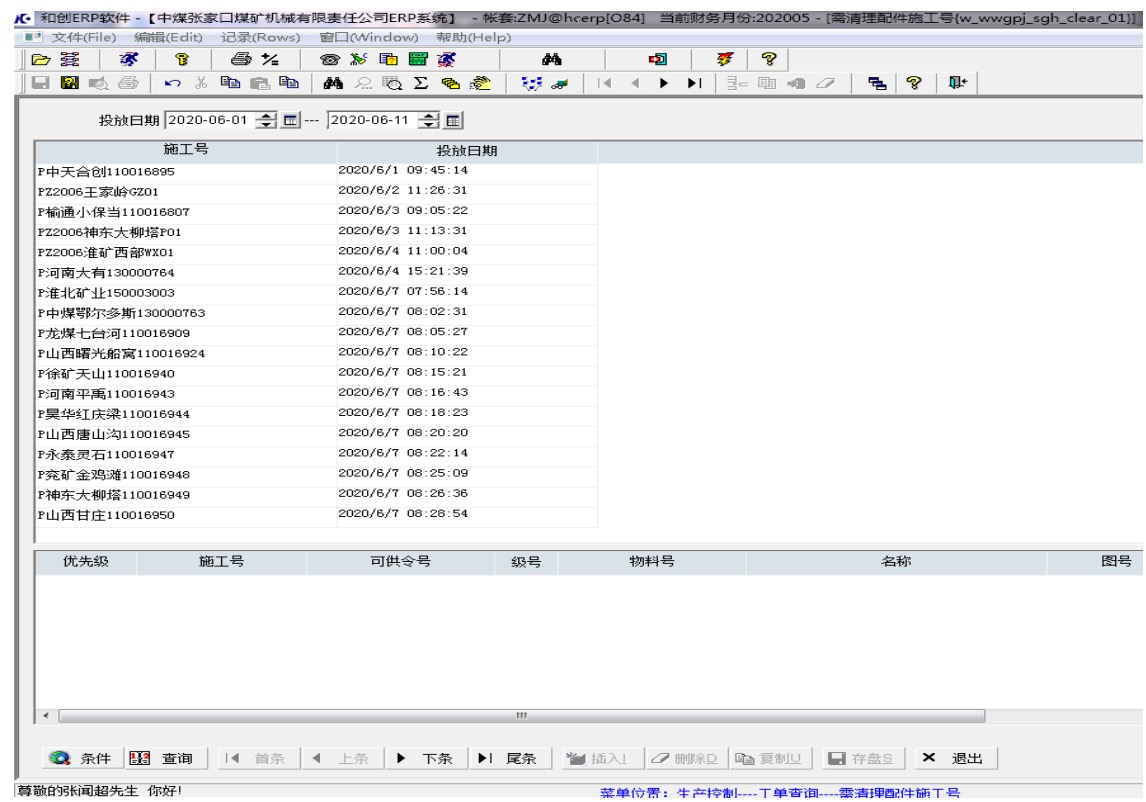Click the question mark help icon in top toolbar
The height and width of the screenshot is (802, 1146).
[x=769, y=59]
